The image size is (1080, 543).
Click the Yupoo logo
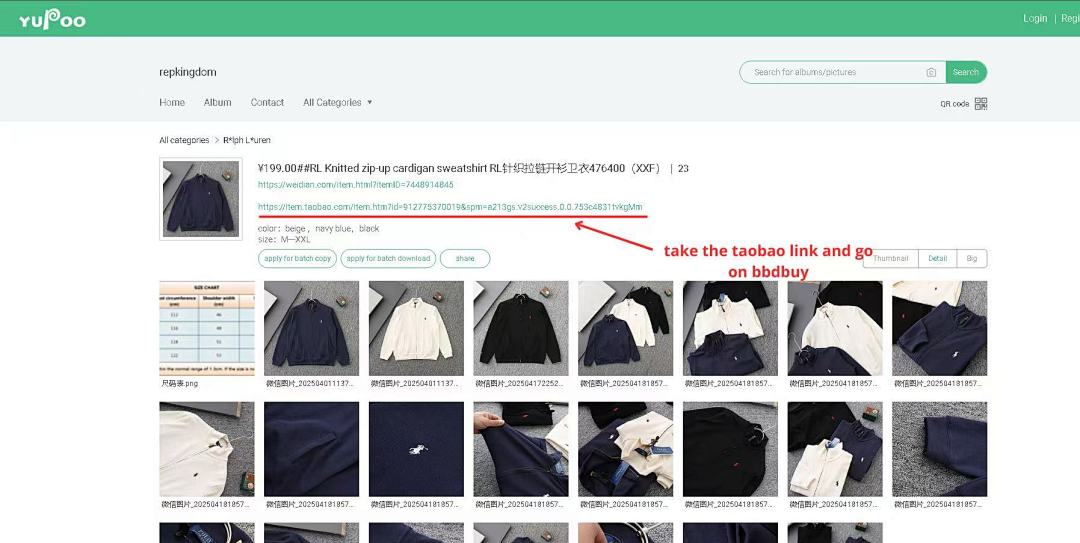click(52, 19)
